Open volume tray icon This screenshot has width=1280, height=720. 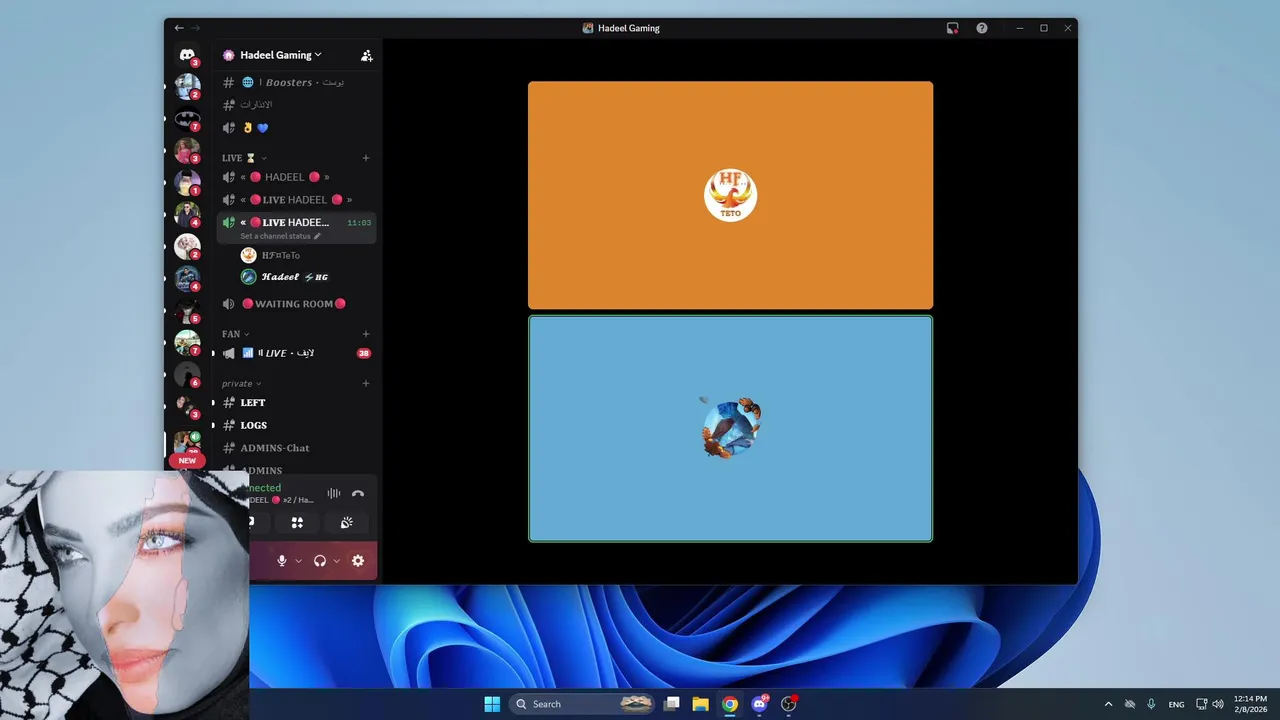point(1218,704)
